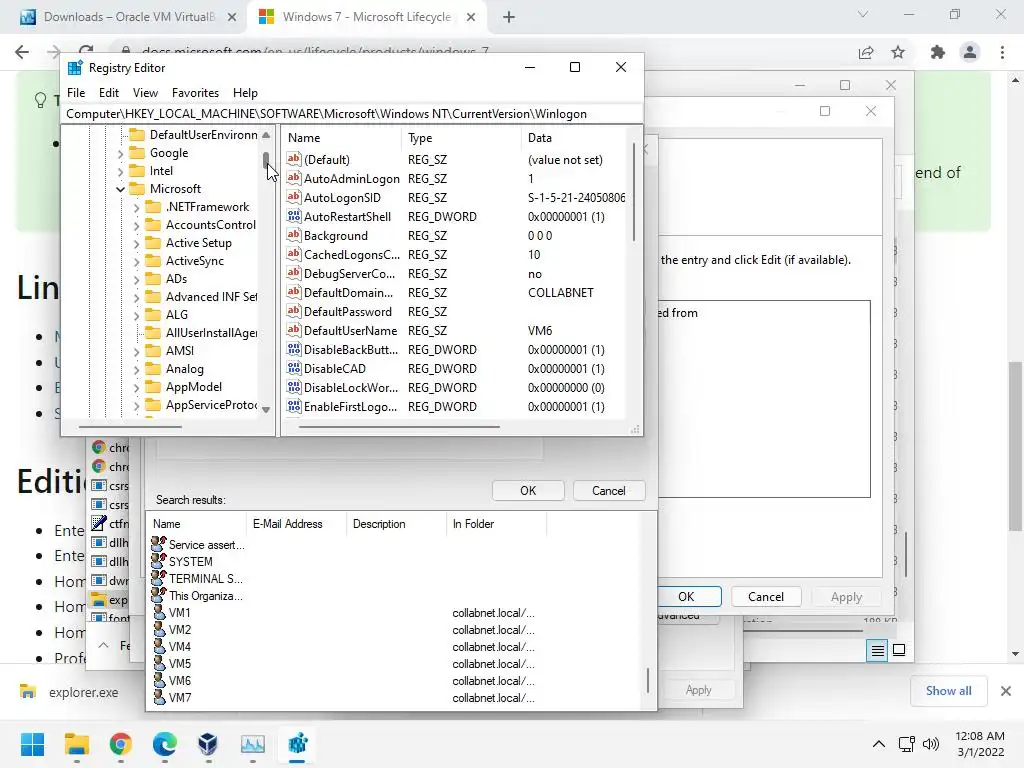Click the registry tree vertical scrollbar thumb
The width and height of the screenshot is (1024, 768).
[266, 161]
